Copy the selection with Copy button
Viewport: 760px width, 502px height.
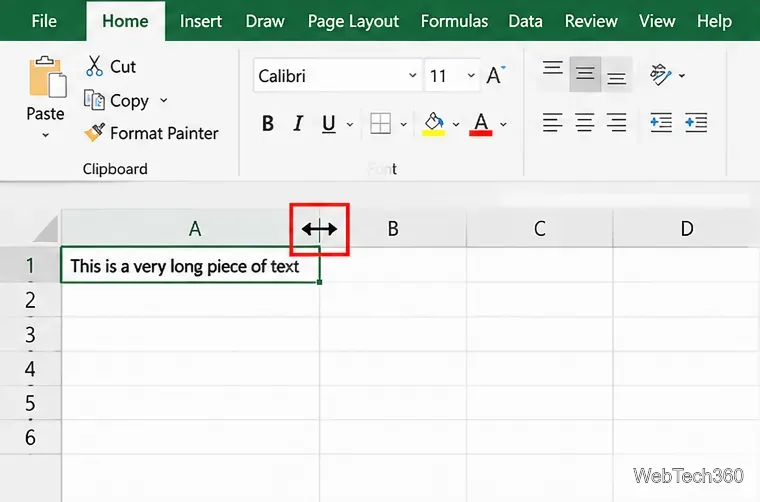click(116, 100)
